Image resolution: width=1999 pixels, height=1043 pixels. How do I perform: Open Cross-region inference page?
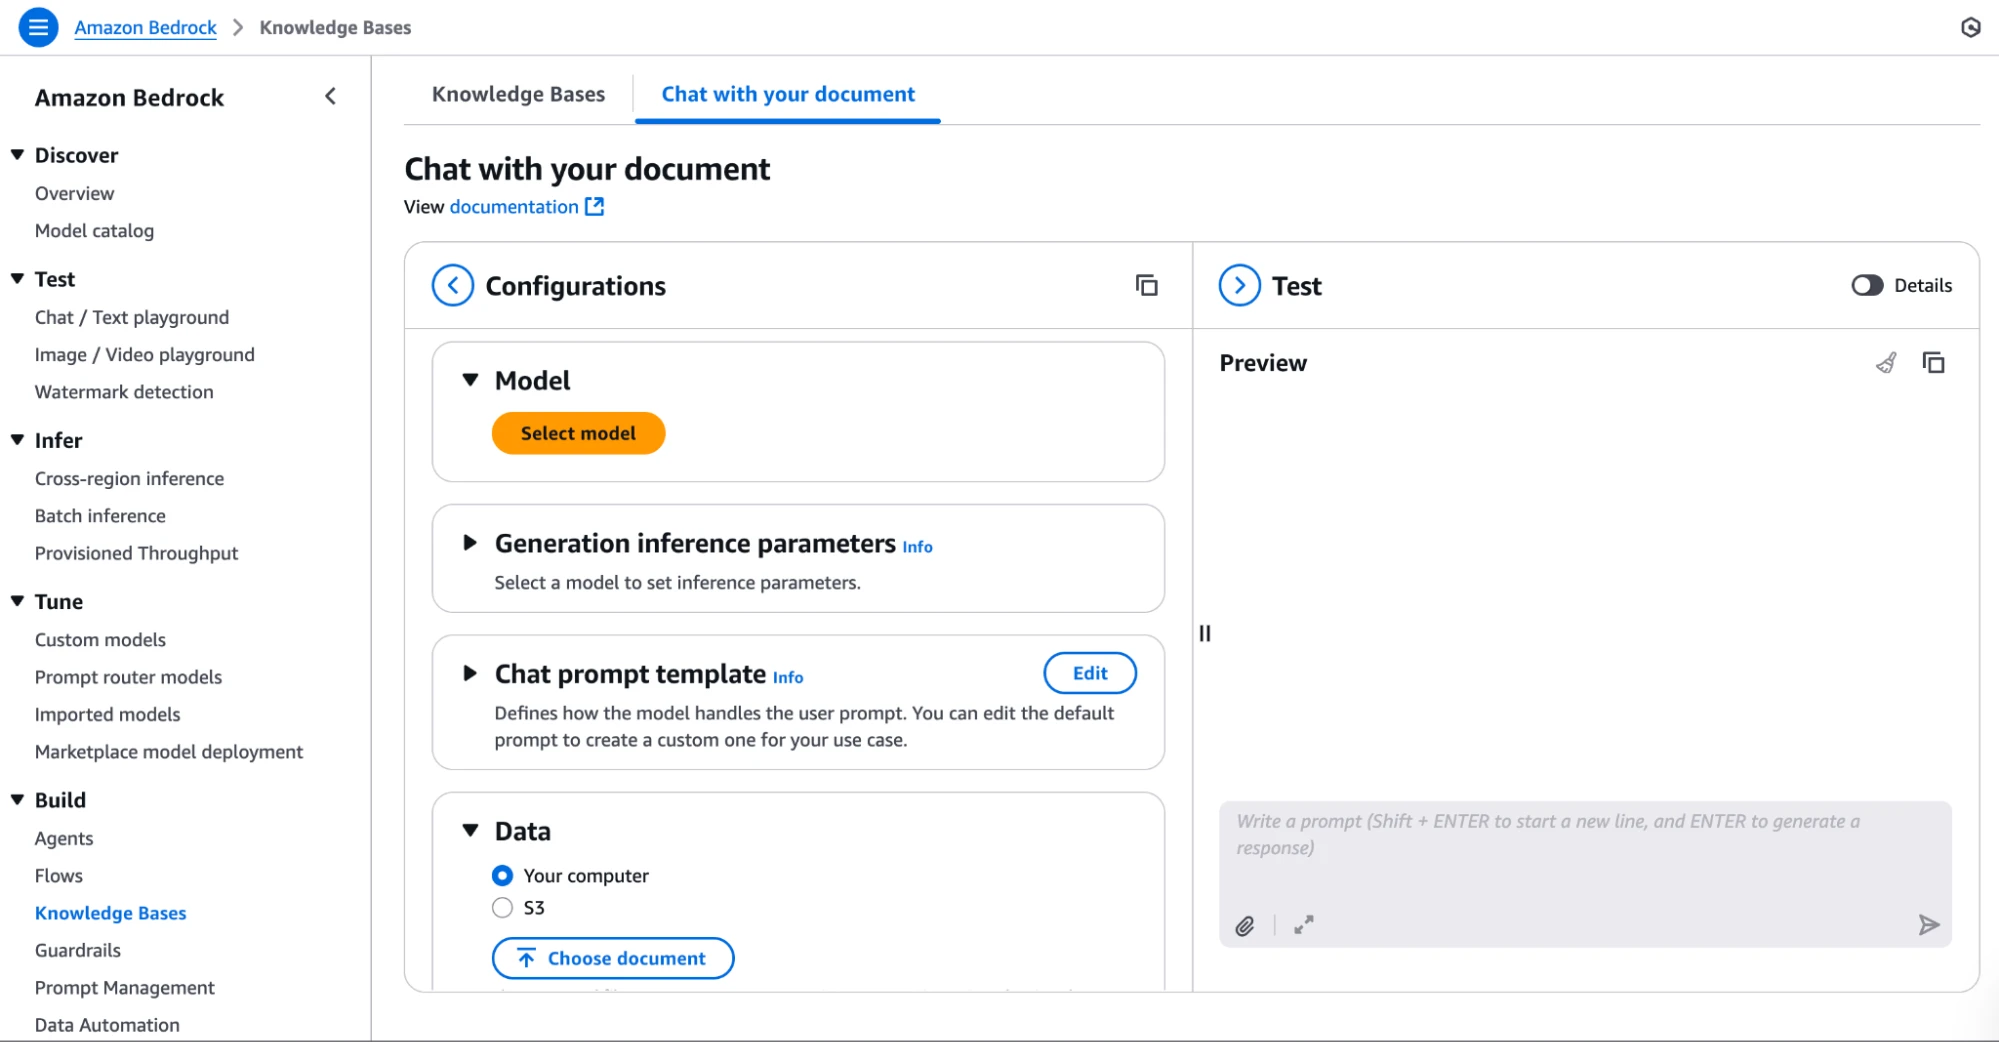(x=129, y=479)
